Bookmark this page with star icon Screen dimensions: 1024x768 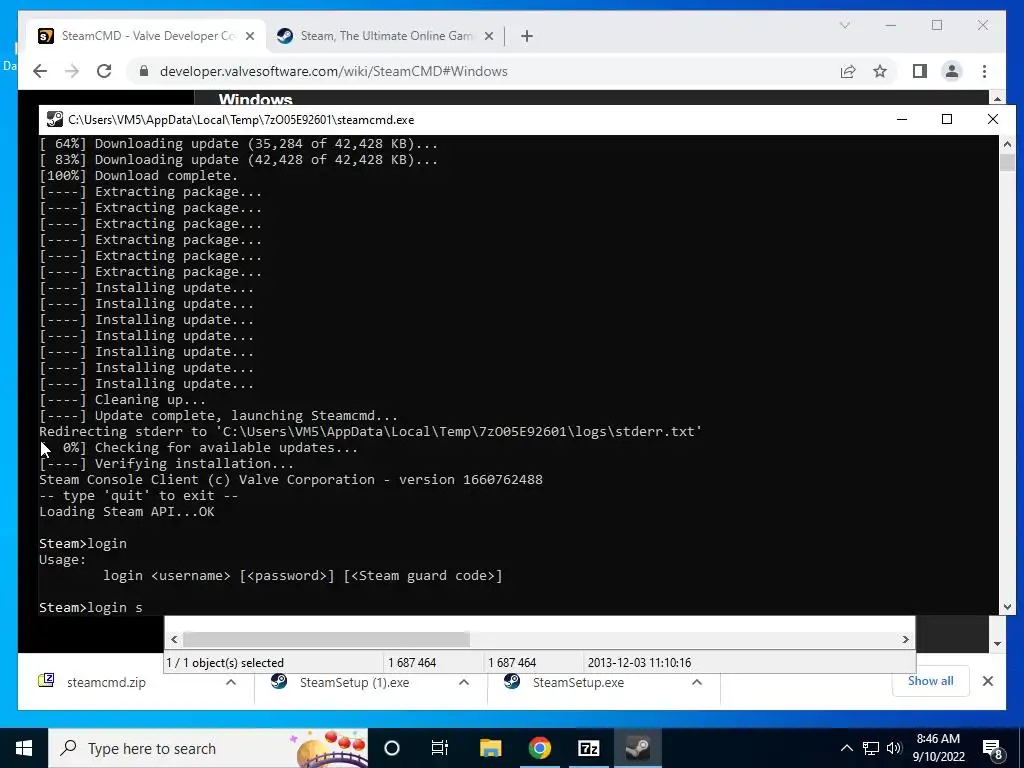[880, 71]
